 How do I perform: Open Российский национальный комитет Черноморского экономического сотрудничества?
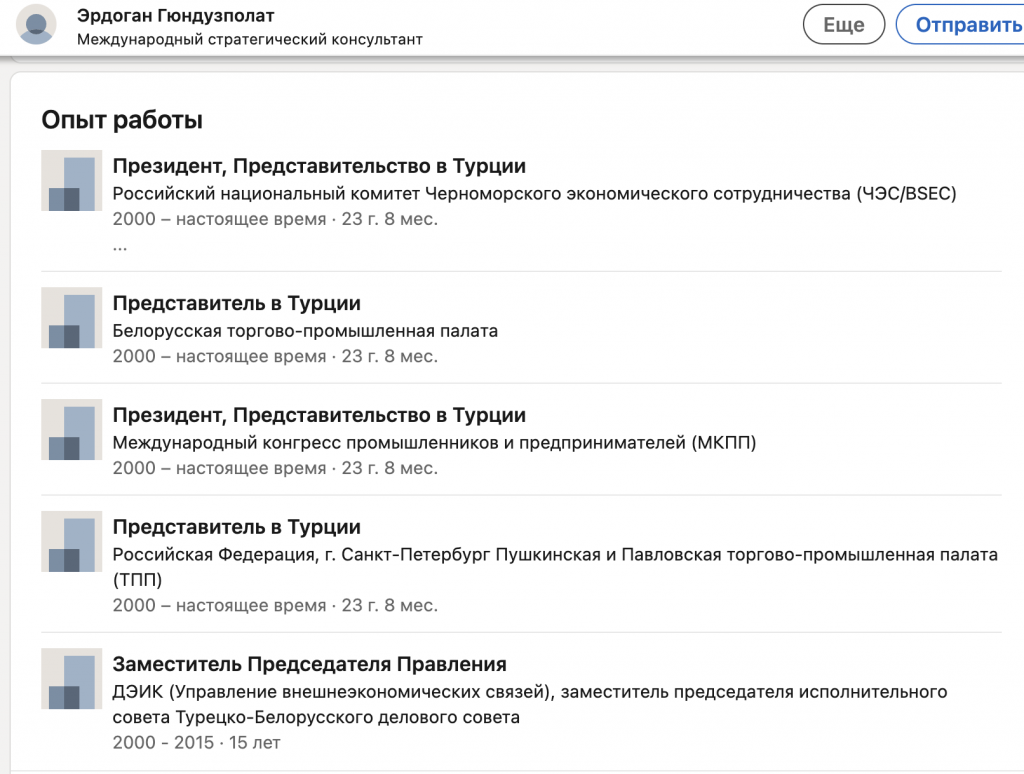pyautogui.click(x=534, y=193)
